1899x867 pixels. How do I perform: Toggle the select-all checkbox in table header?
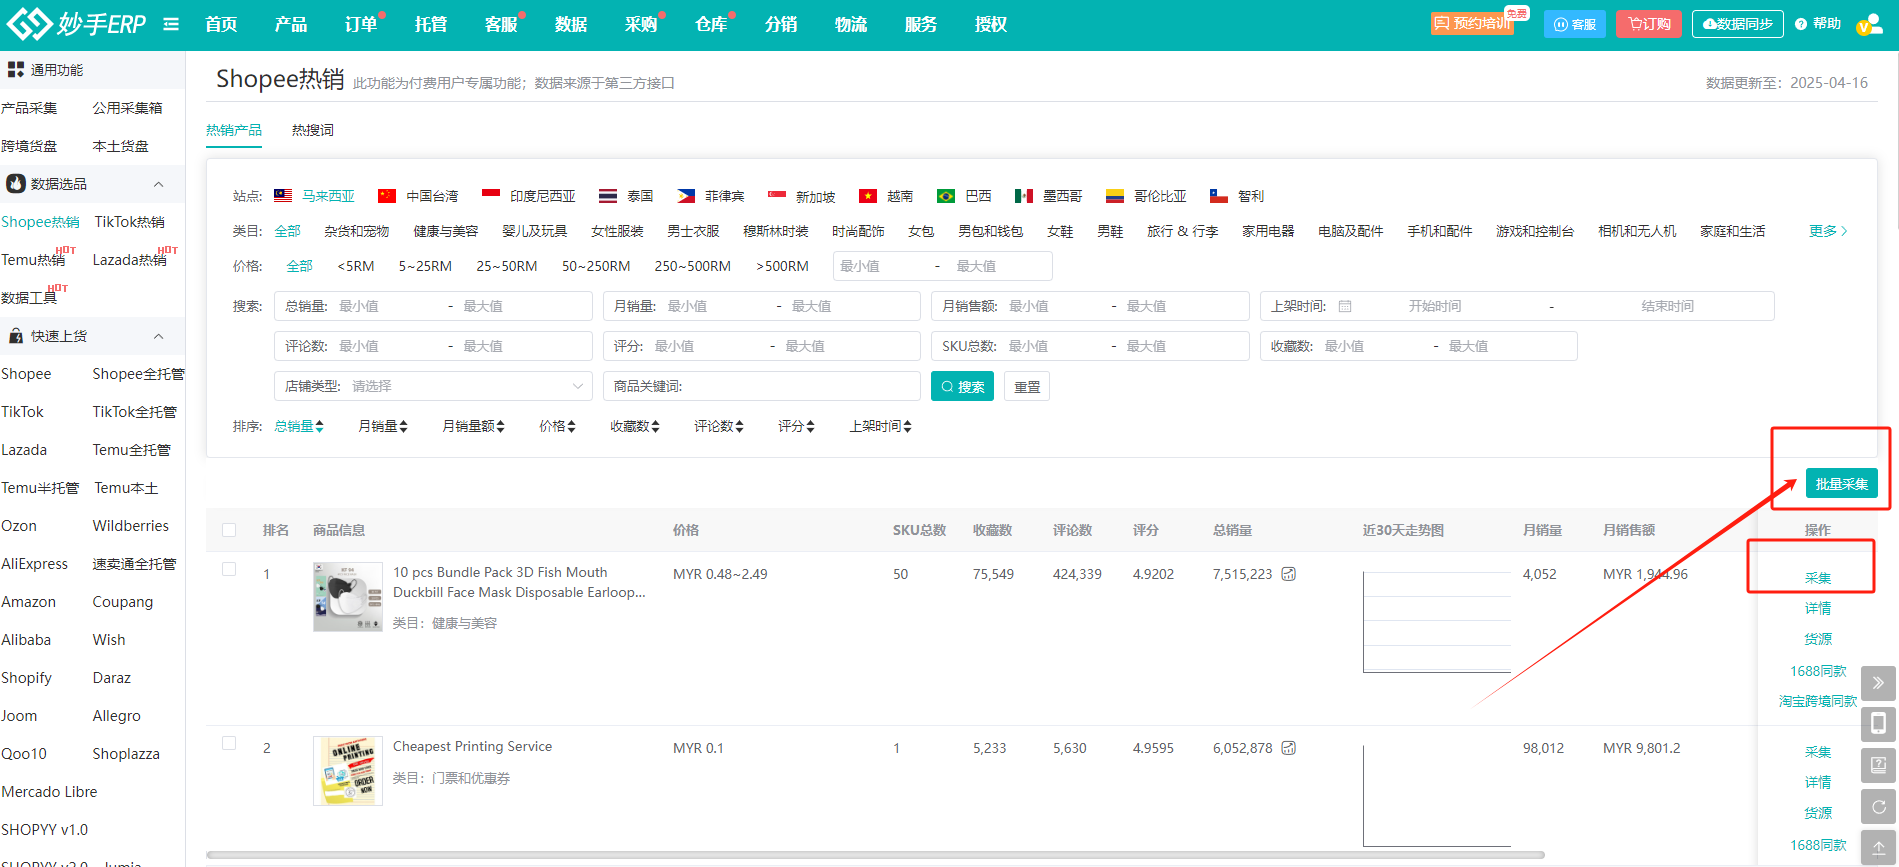coord(229,530)
